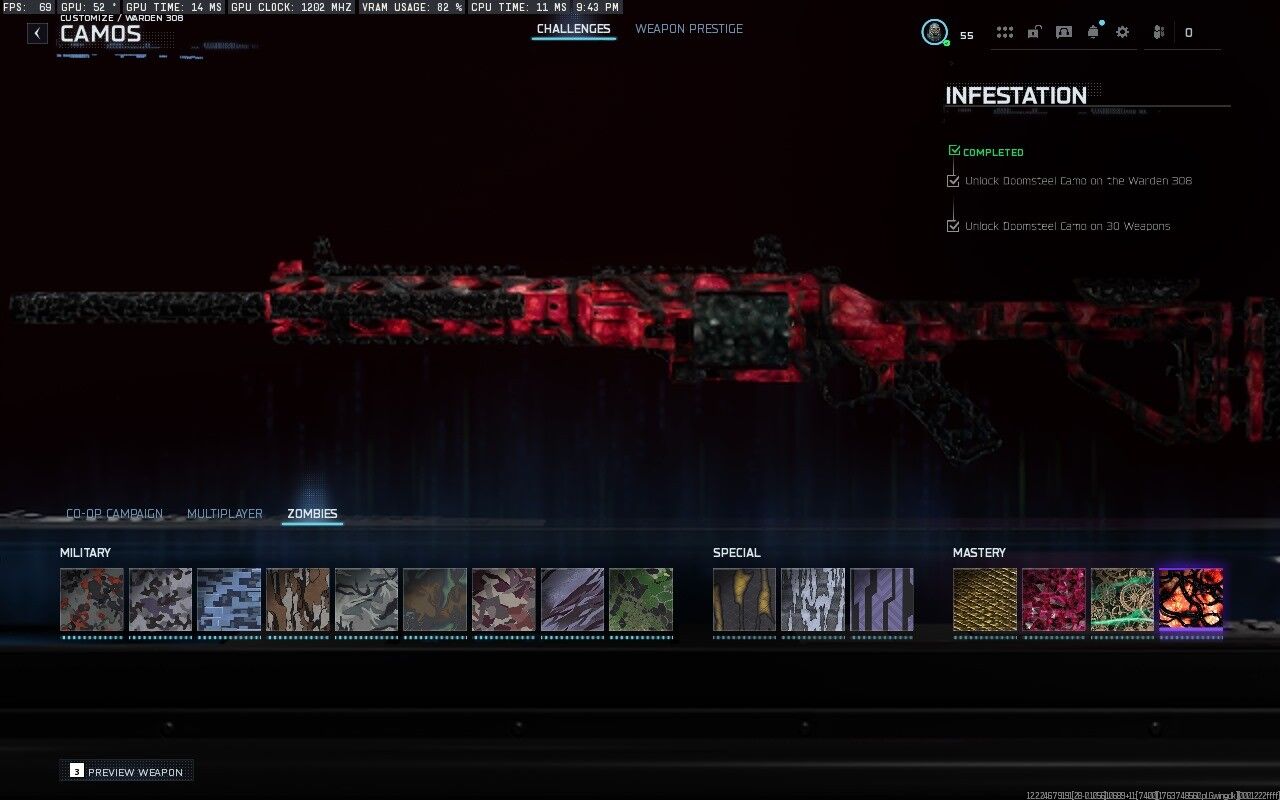Switch to the Challenges tab
The width and height of the screenshot is (1280, 800).
pyautogui.click(x=573, y=29)
